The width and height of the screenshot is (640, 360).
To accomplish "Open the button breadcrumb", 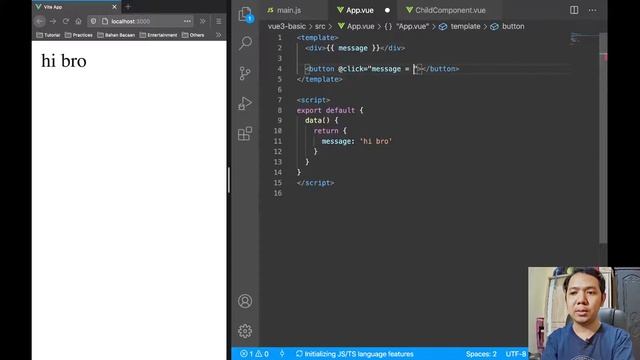I will (507, 27).
